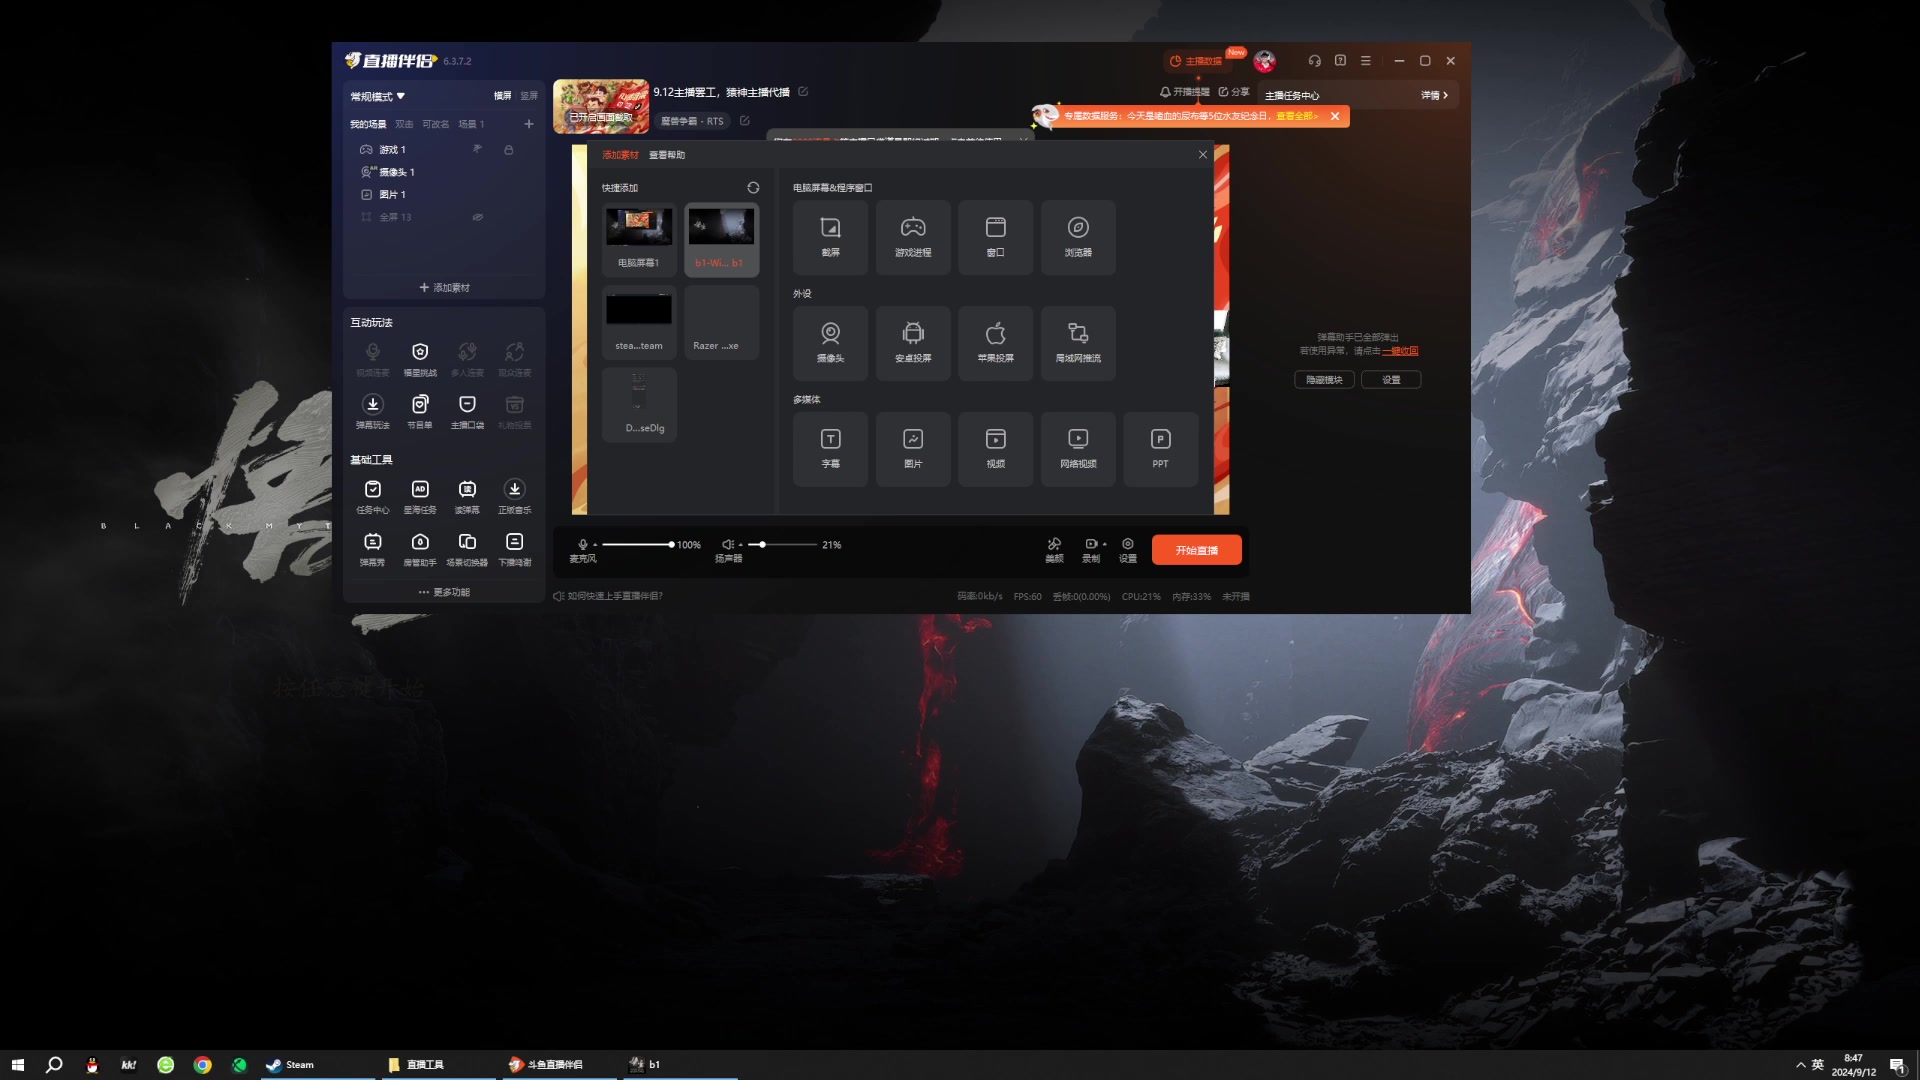Open 弹幕玩法 danmaku games
Image resolution: width=1920 pixels, height=1080 pixels.
[372, 411]
